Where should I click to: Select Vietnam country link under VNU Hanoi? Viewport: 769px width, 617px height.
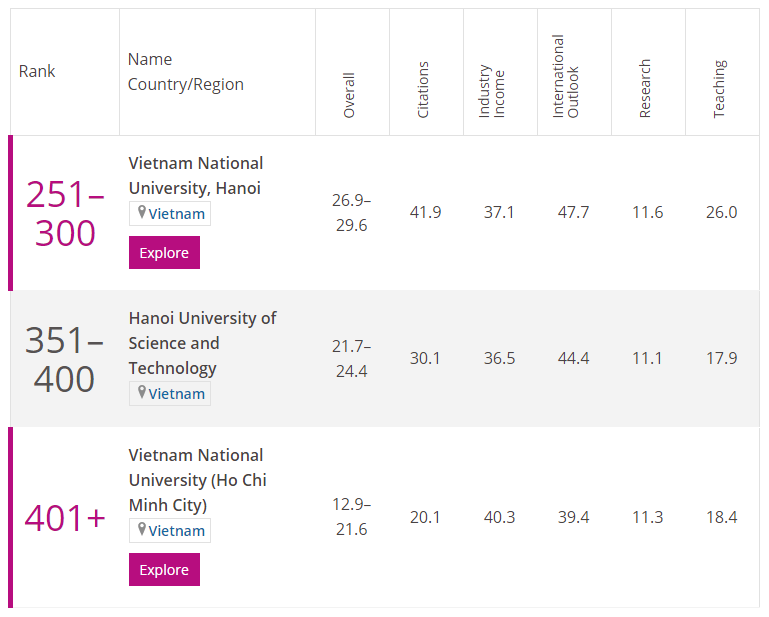click(x=177, y=214)
